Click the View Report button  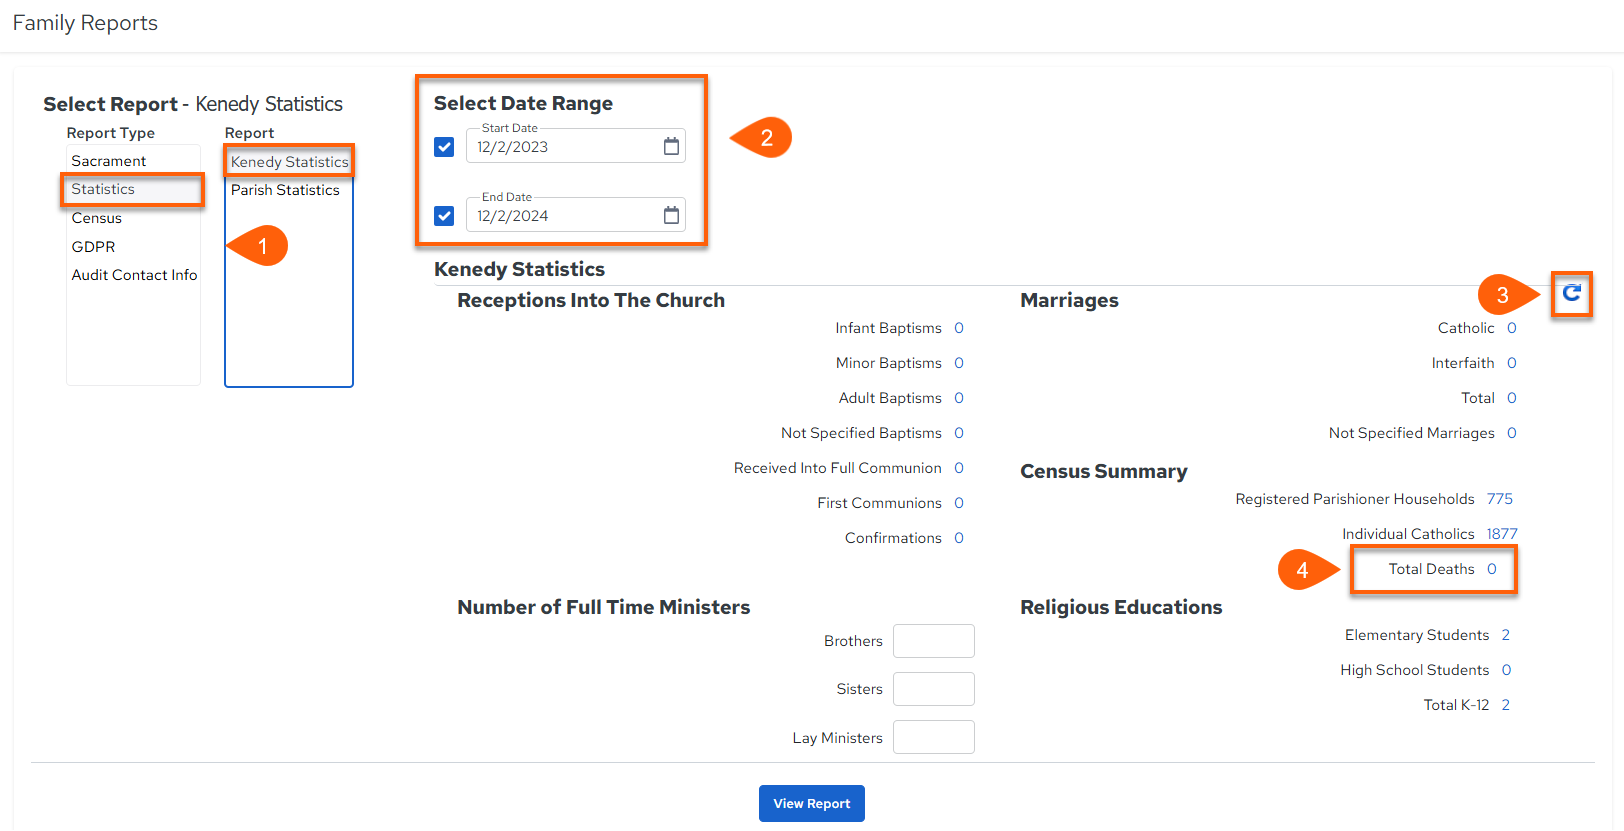[x=812, y=803]
